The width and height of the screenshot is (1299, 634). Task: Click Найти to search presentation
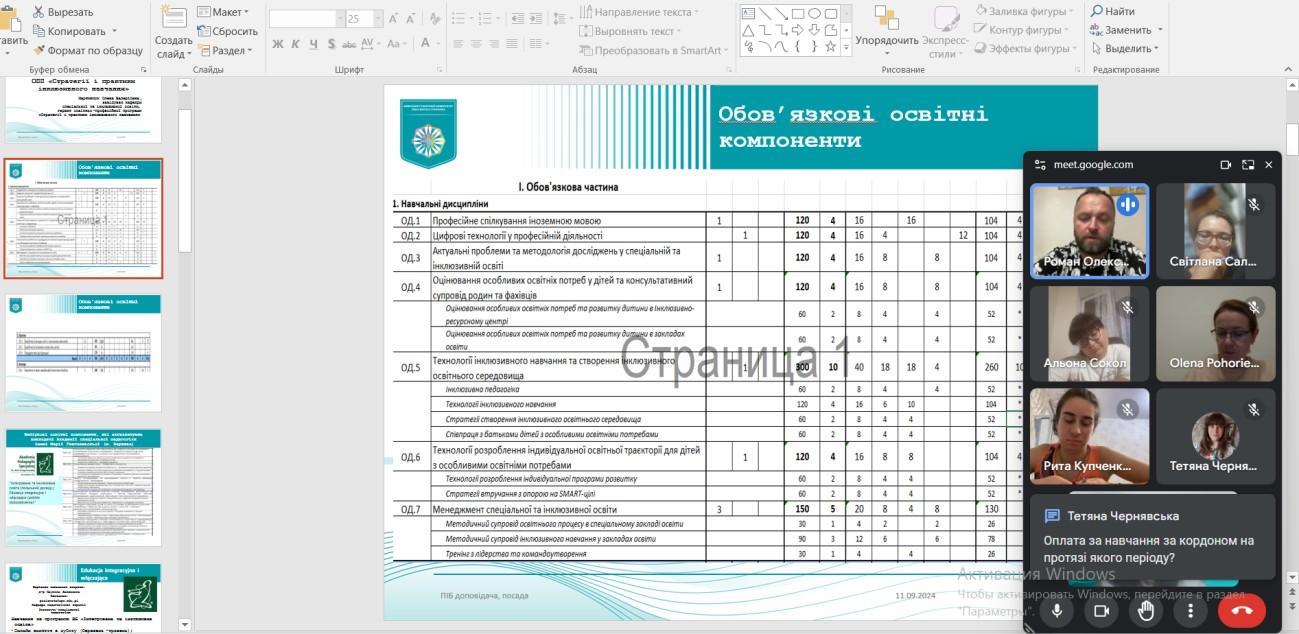(1112, 11)
